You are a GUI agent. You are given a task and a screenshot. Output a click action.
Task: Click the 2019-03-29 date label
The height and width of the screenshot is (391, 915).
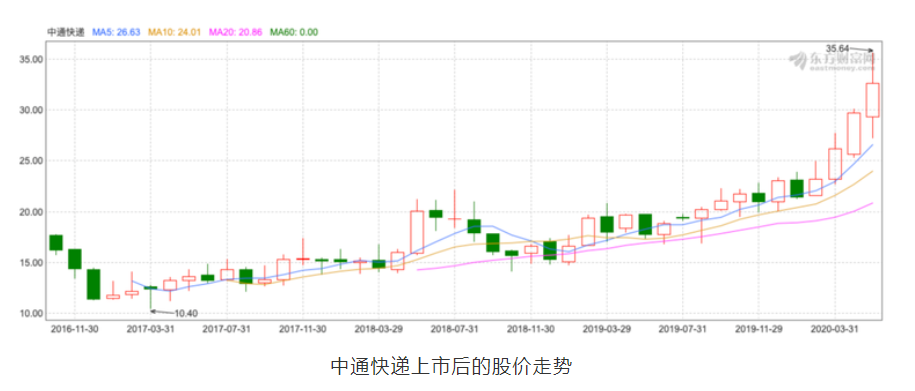point(606,329)
